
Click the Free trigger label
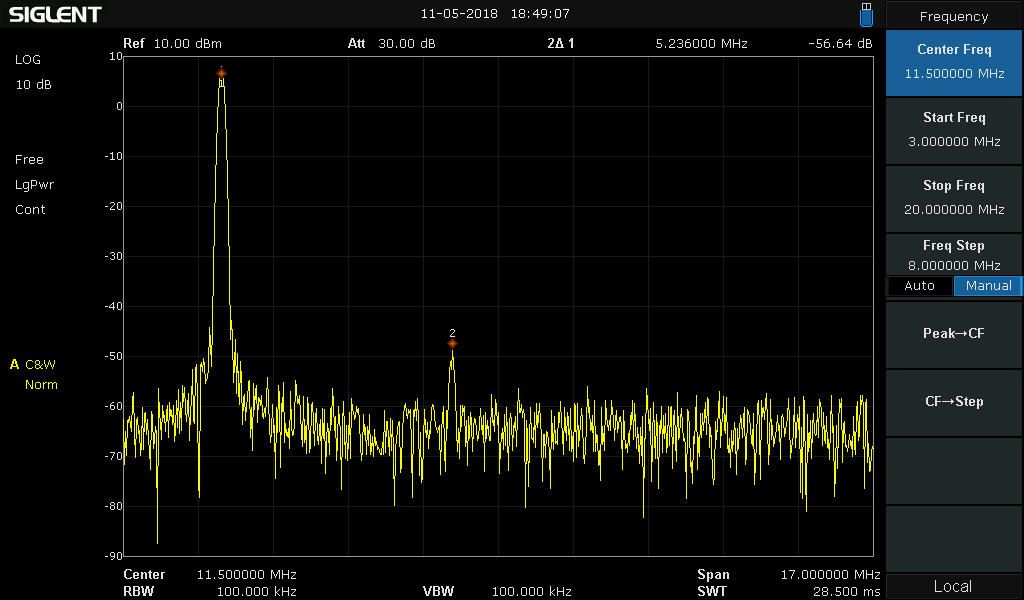(x=29, y=160)
